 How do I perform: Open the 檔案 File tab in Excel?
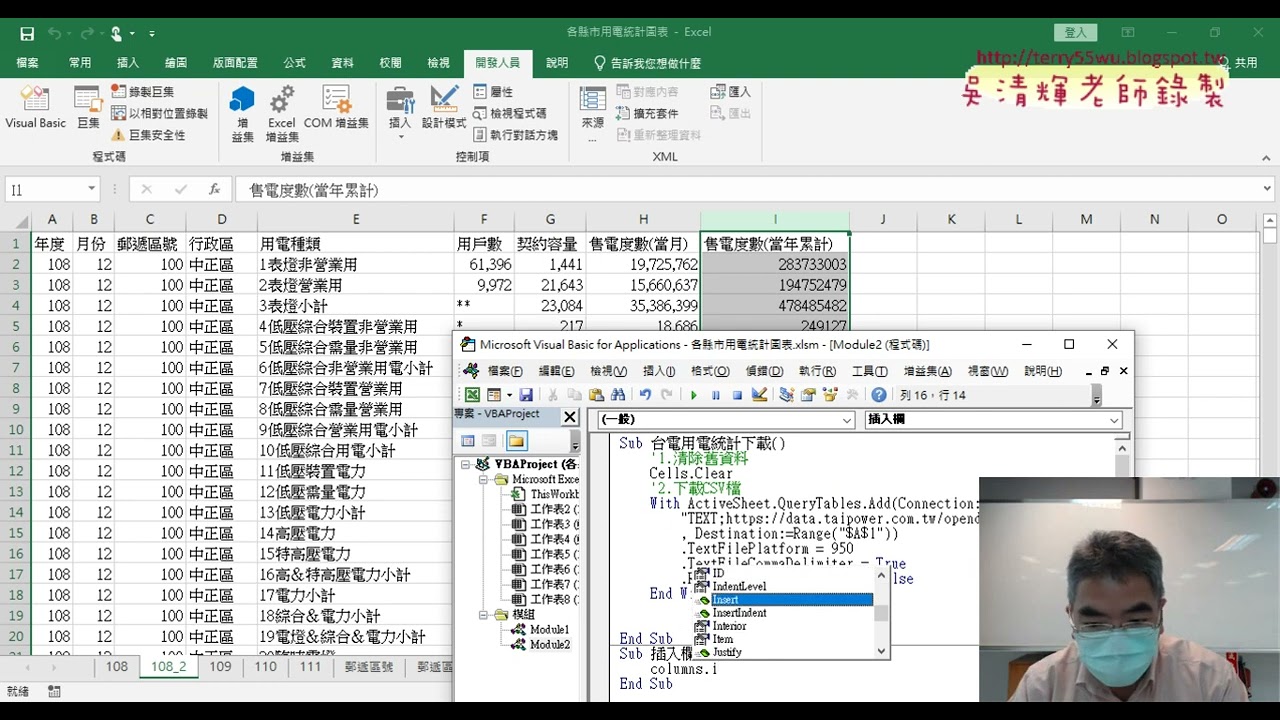pos(28,63)
